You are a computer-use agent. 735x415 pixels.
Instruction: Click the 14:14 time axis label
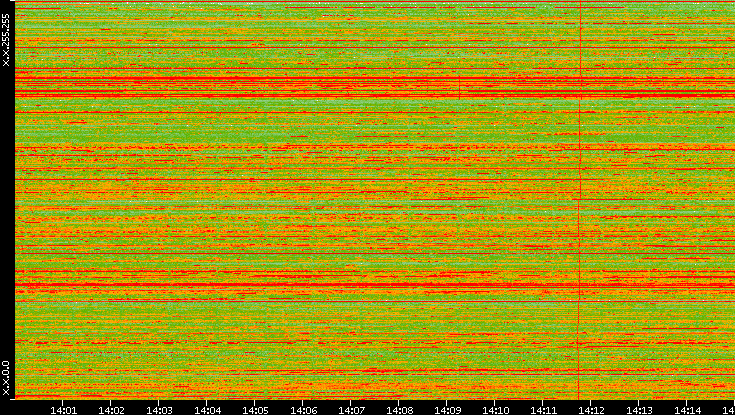pos(687,410)
